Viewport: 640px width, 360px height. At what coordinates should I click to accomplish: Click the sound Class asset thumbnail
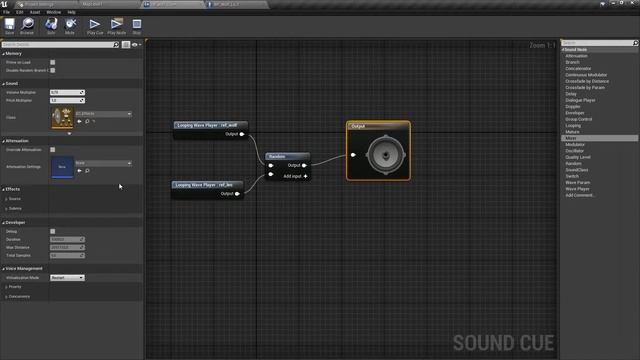pos(62,118)
